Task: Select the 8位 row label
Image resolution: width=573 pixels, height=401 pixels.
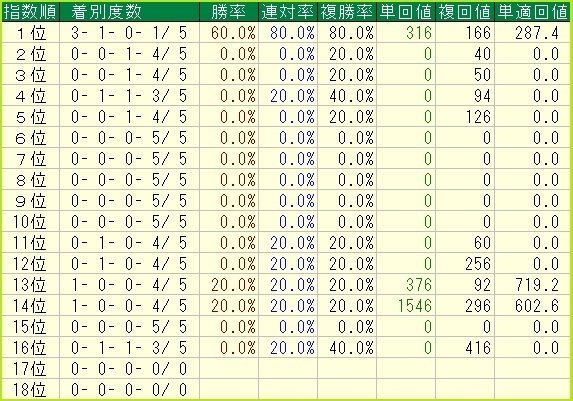Action: 31,180
